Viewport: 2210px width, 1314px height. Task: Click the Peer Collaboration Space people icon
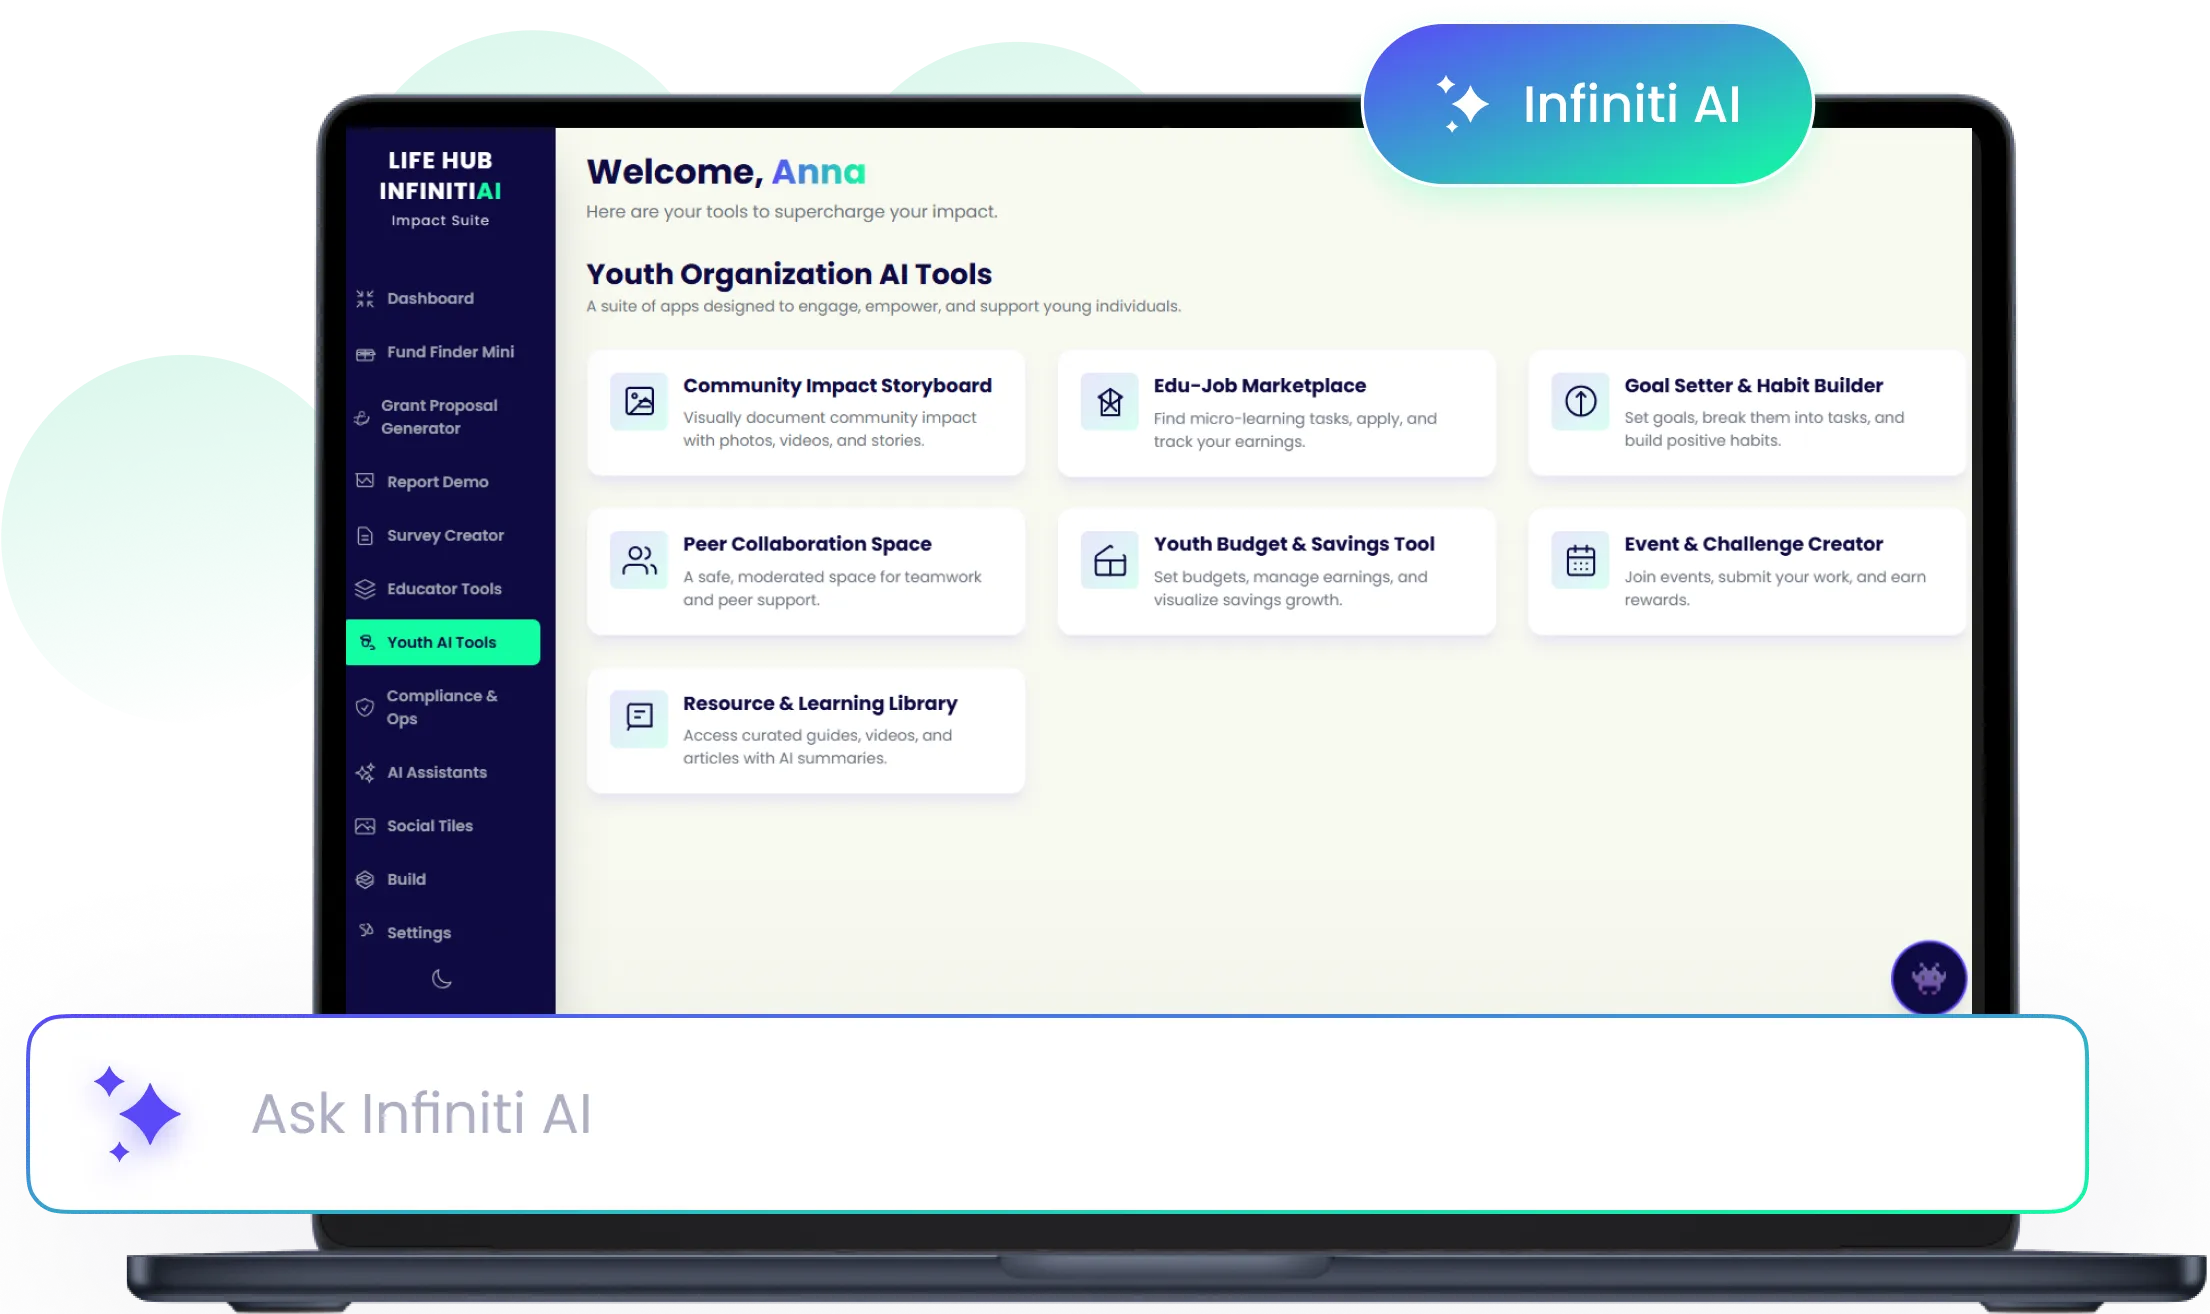(639, 560)
